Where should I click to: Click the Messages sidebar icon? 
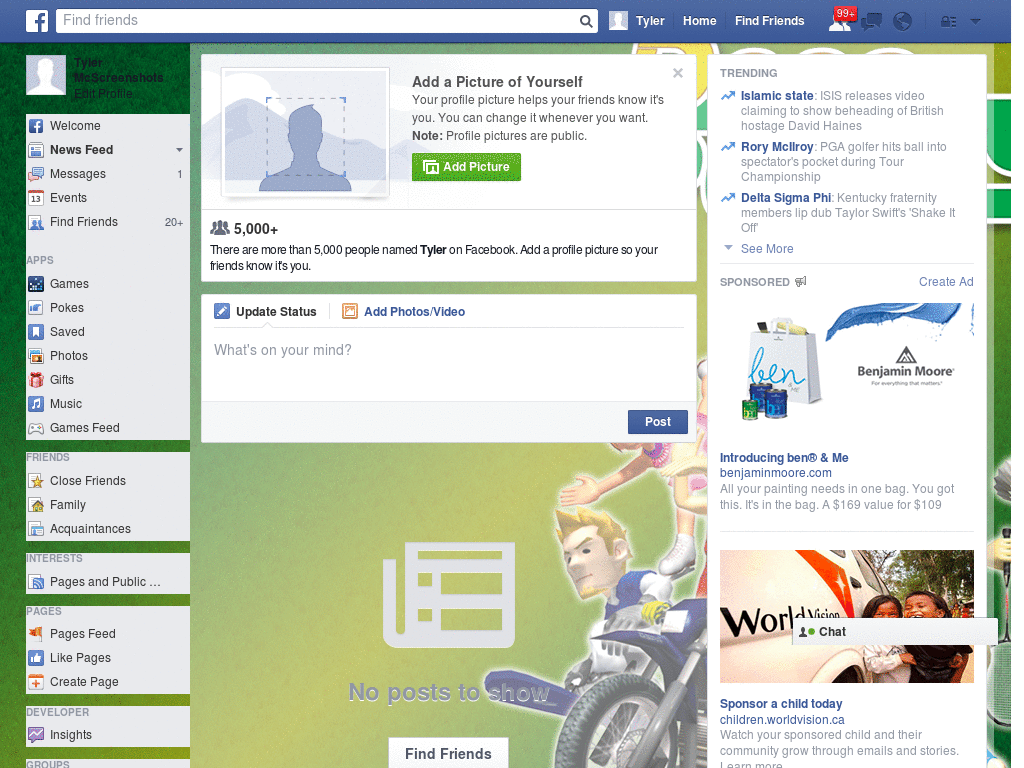tap(36, 174)
